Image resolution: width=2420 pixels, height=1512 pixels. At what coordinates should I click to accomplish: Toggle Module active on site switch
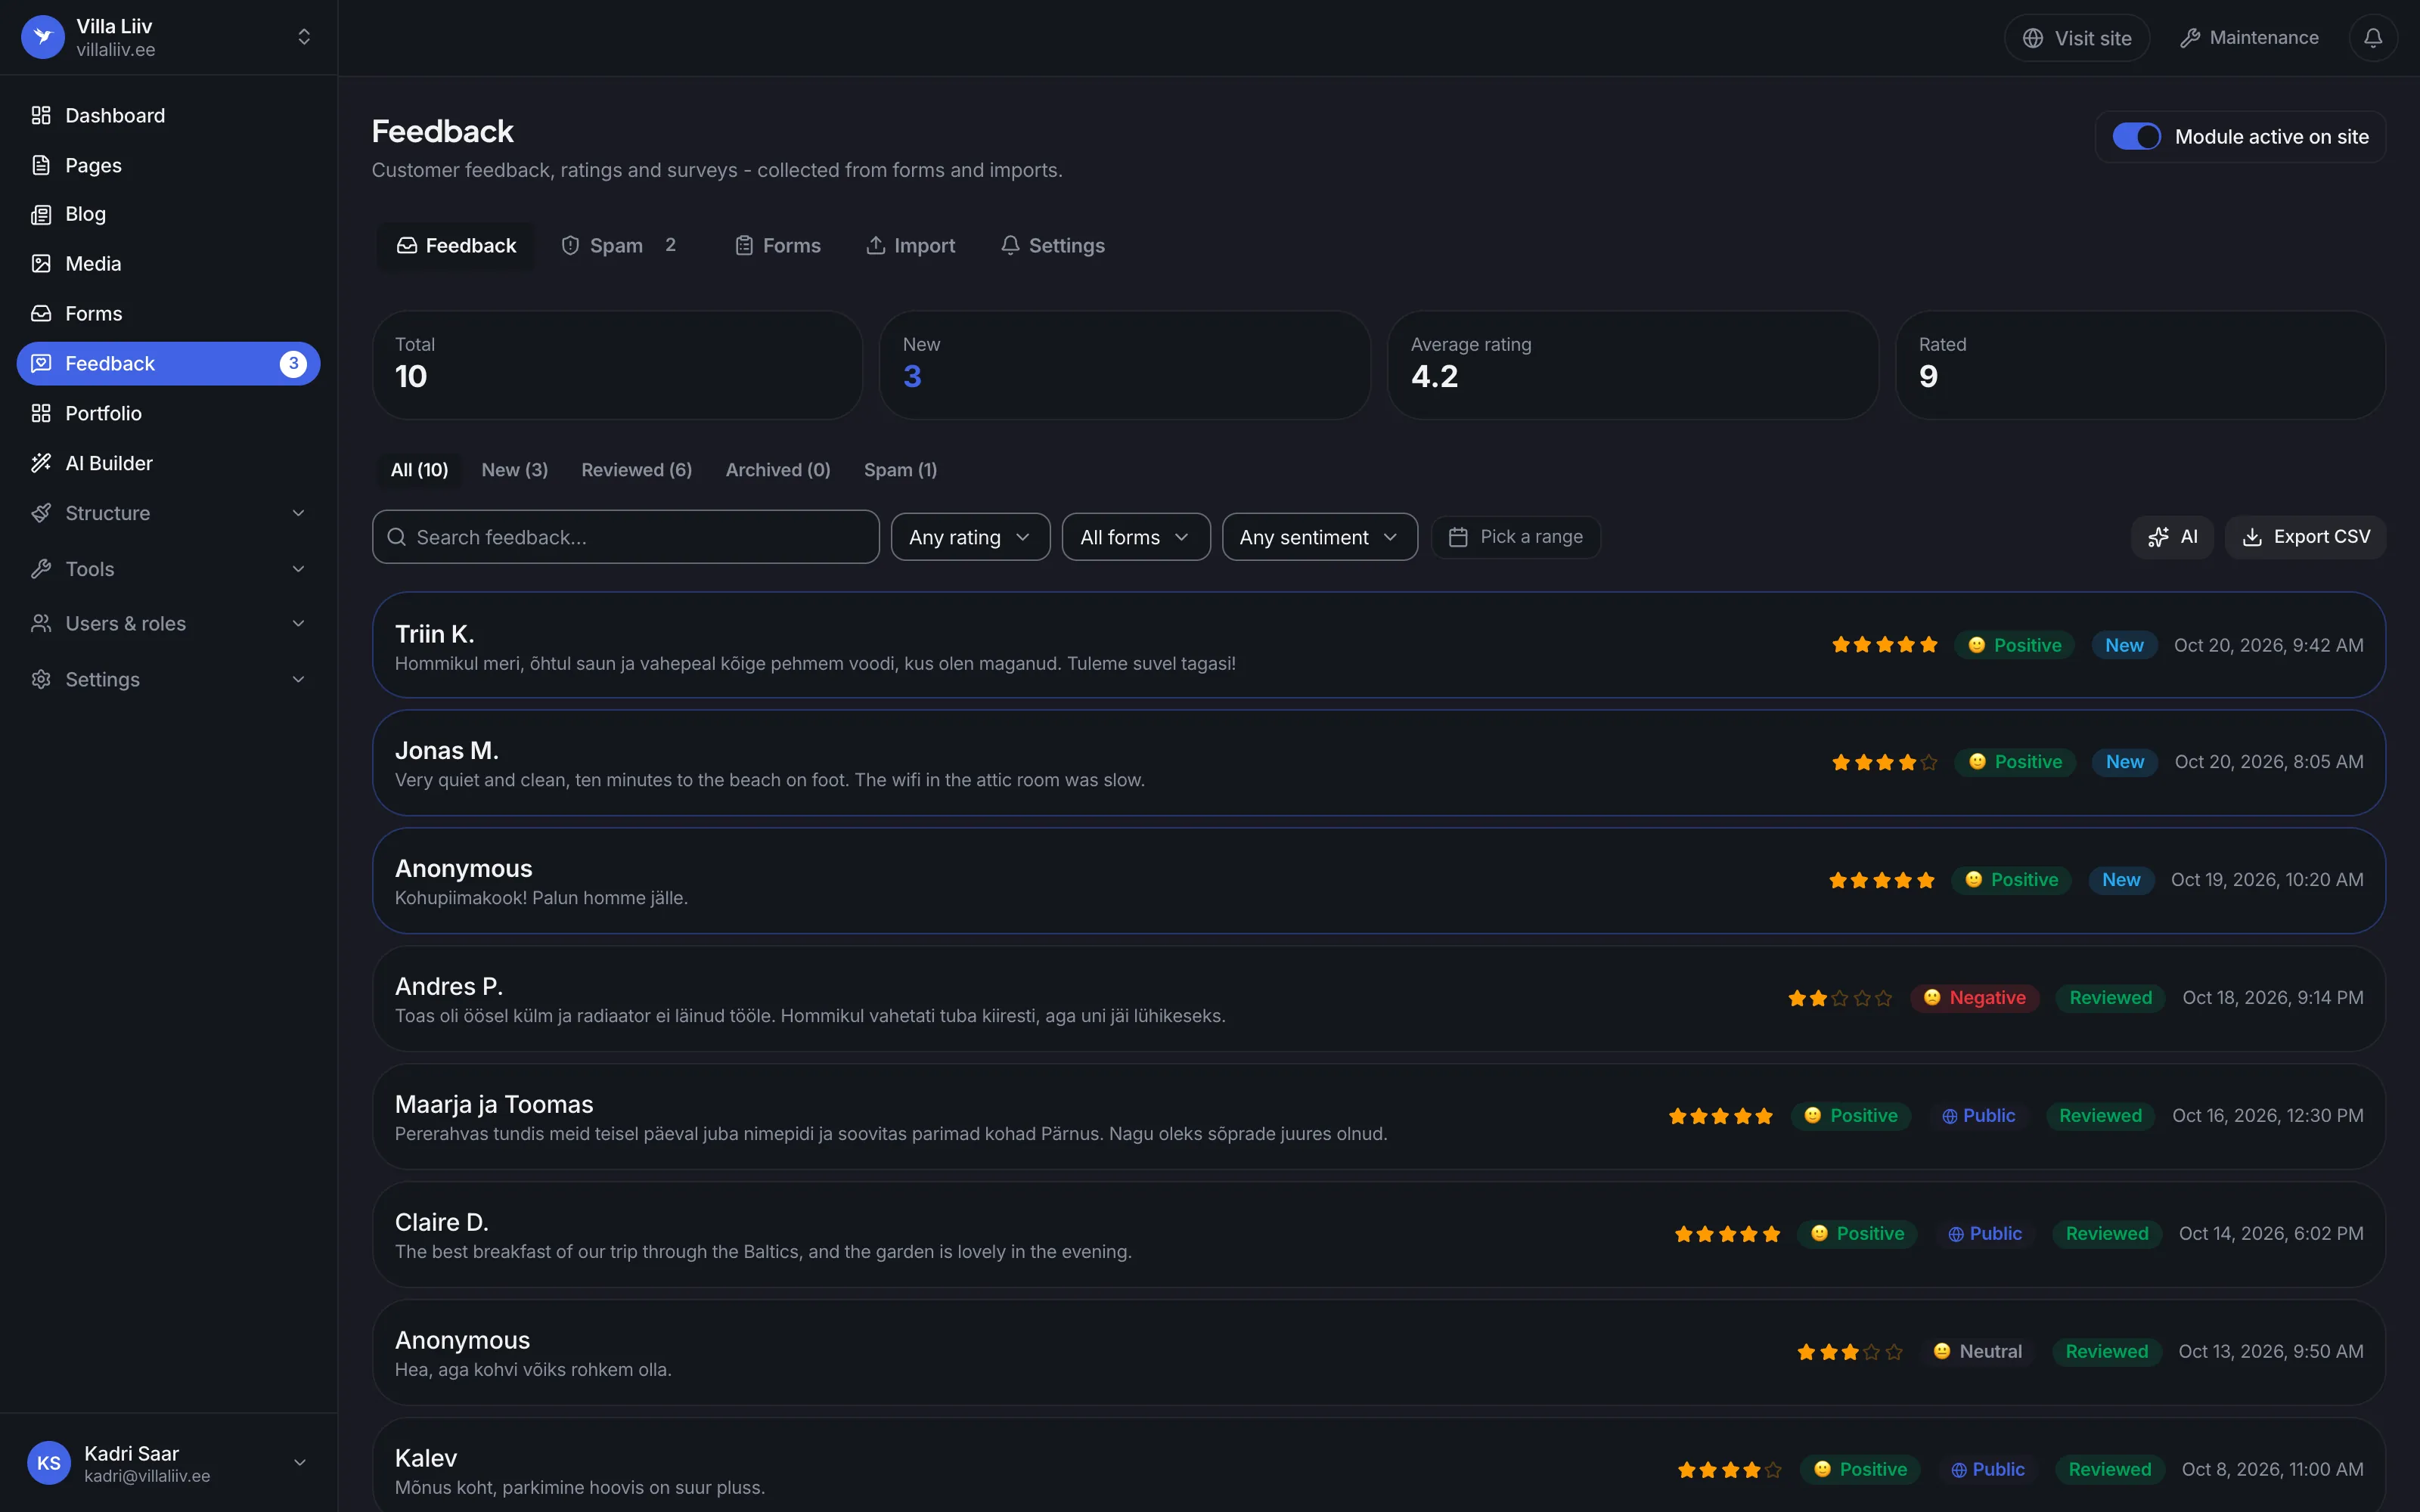pyautogui.click(x=2136, y=137)
